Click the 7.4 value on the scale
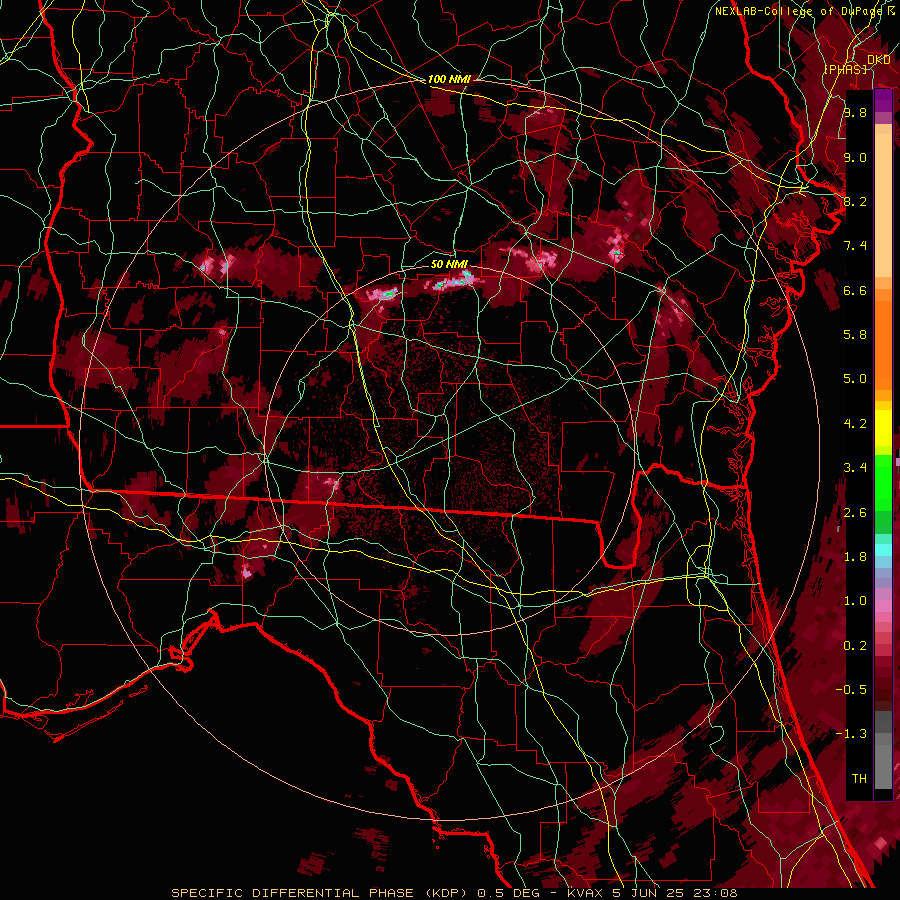The image size is (900, 900). (x=855, y=246)
